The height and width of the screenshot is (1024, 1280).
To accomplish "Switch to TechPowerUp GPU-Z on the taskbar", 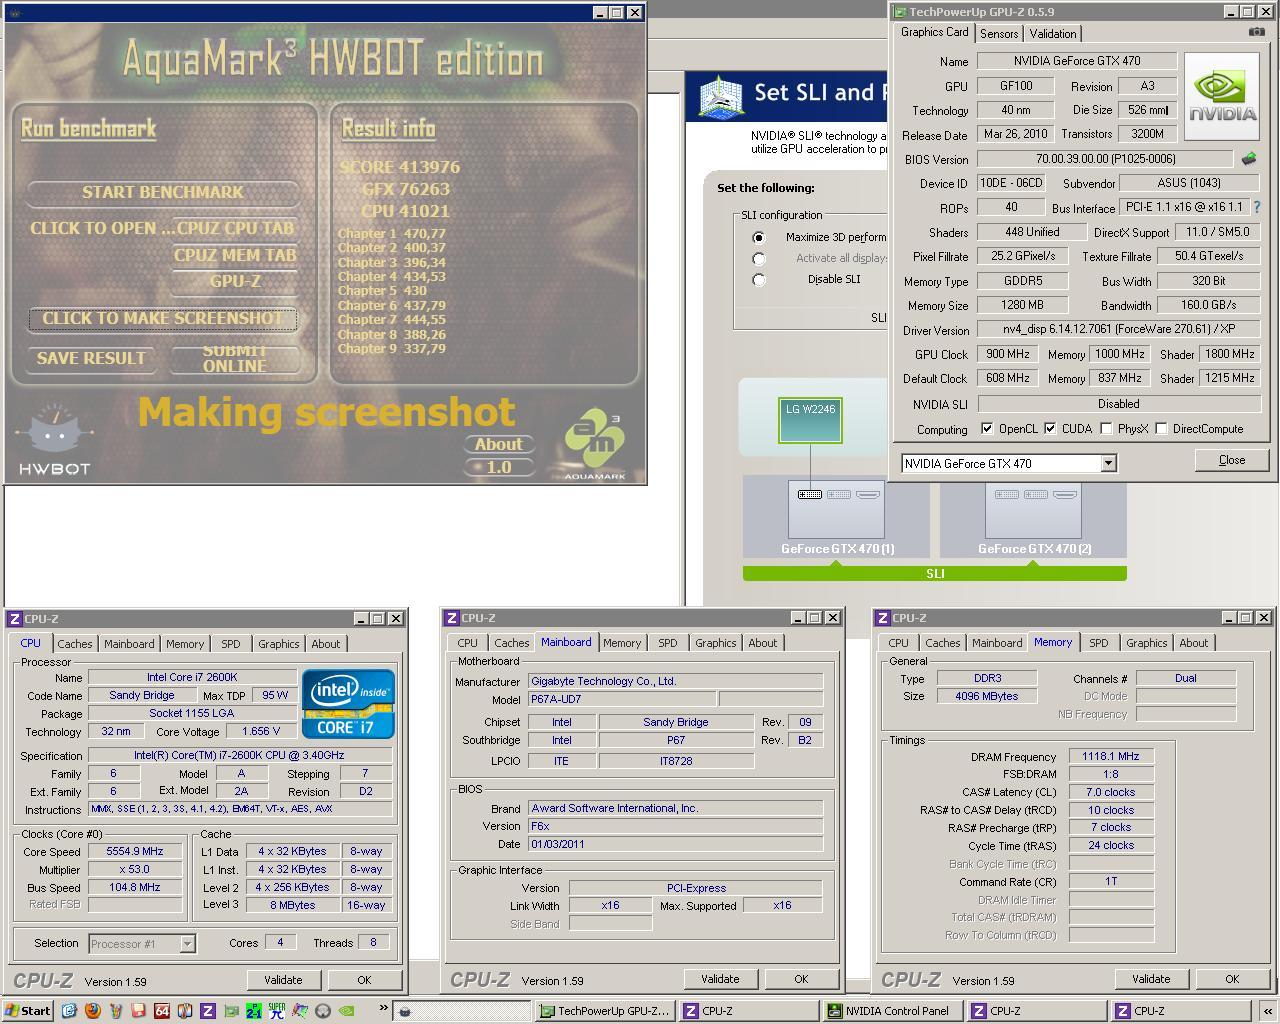I will pos(605,1011).
